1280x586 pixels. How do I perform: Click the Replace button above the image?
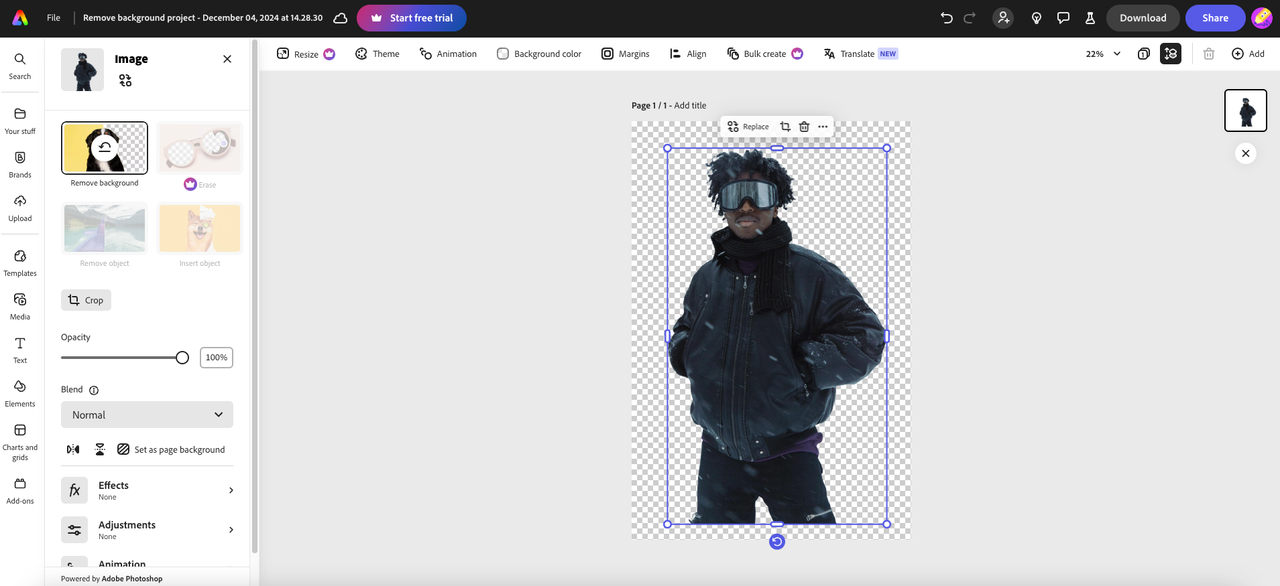tap(748, 127)
